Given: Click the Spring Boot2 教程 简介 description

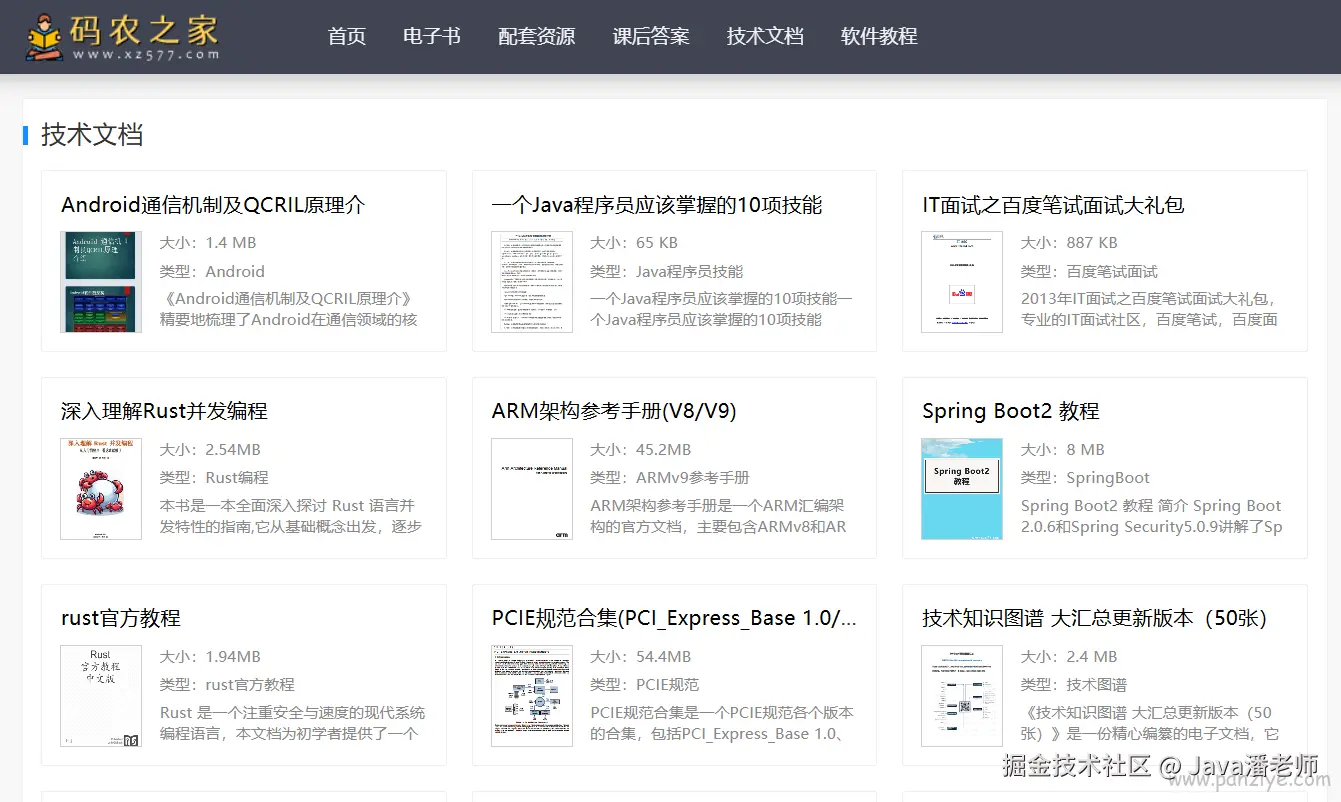Looking at the screenshot, I should (1151, 516).
